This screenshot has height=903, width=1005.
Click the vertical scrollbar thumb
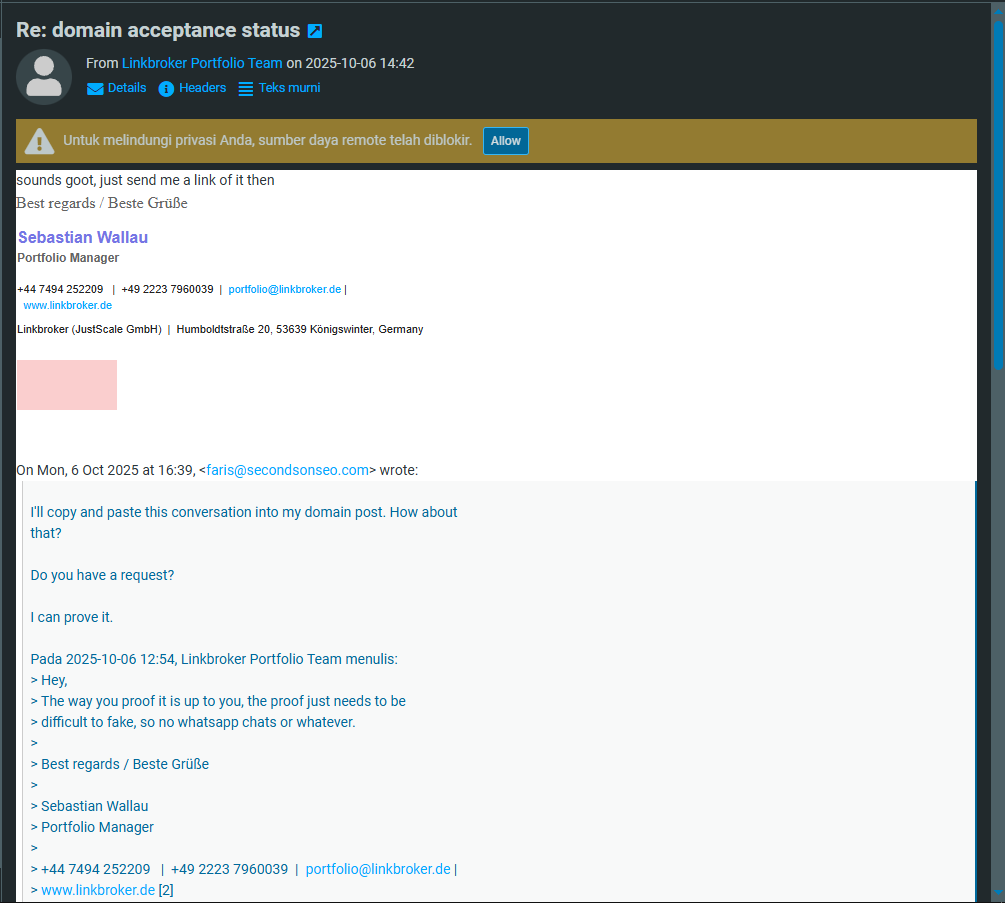coord(997,200)
